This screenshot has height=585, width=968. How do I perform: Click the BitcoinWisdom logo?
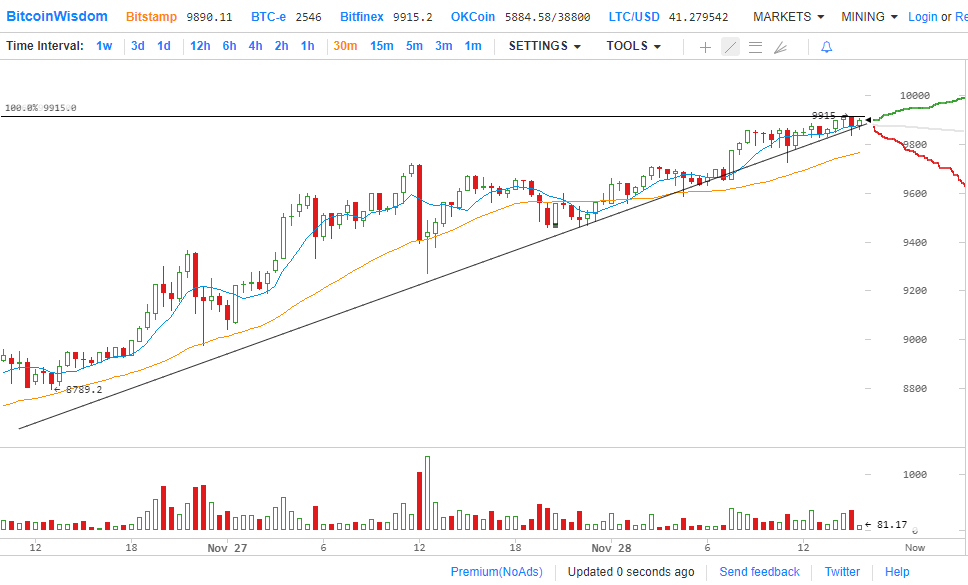[x=57, y=16]
